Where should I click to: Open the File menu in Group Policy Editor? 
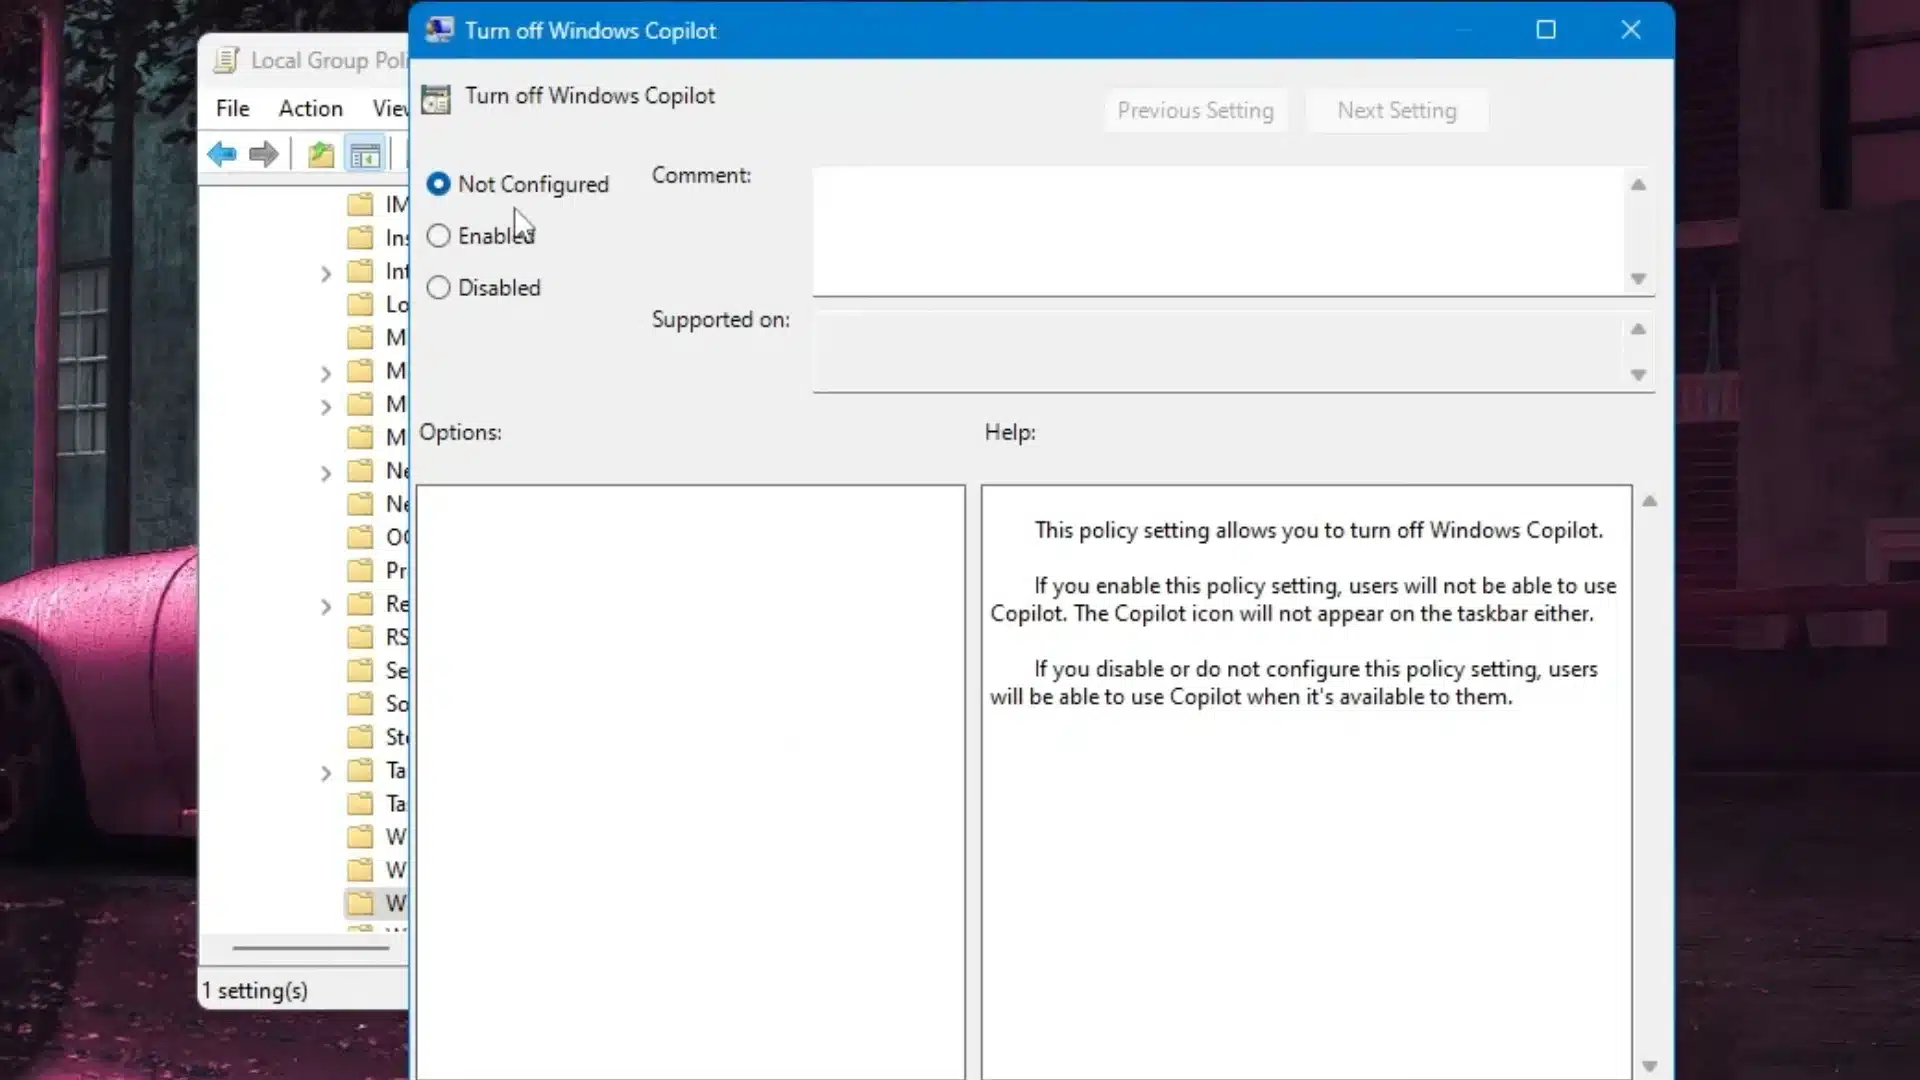(233, 108)
